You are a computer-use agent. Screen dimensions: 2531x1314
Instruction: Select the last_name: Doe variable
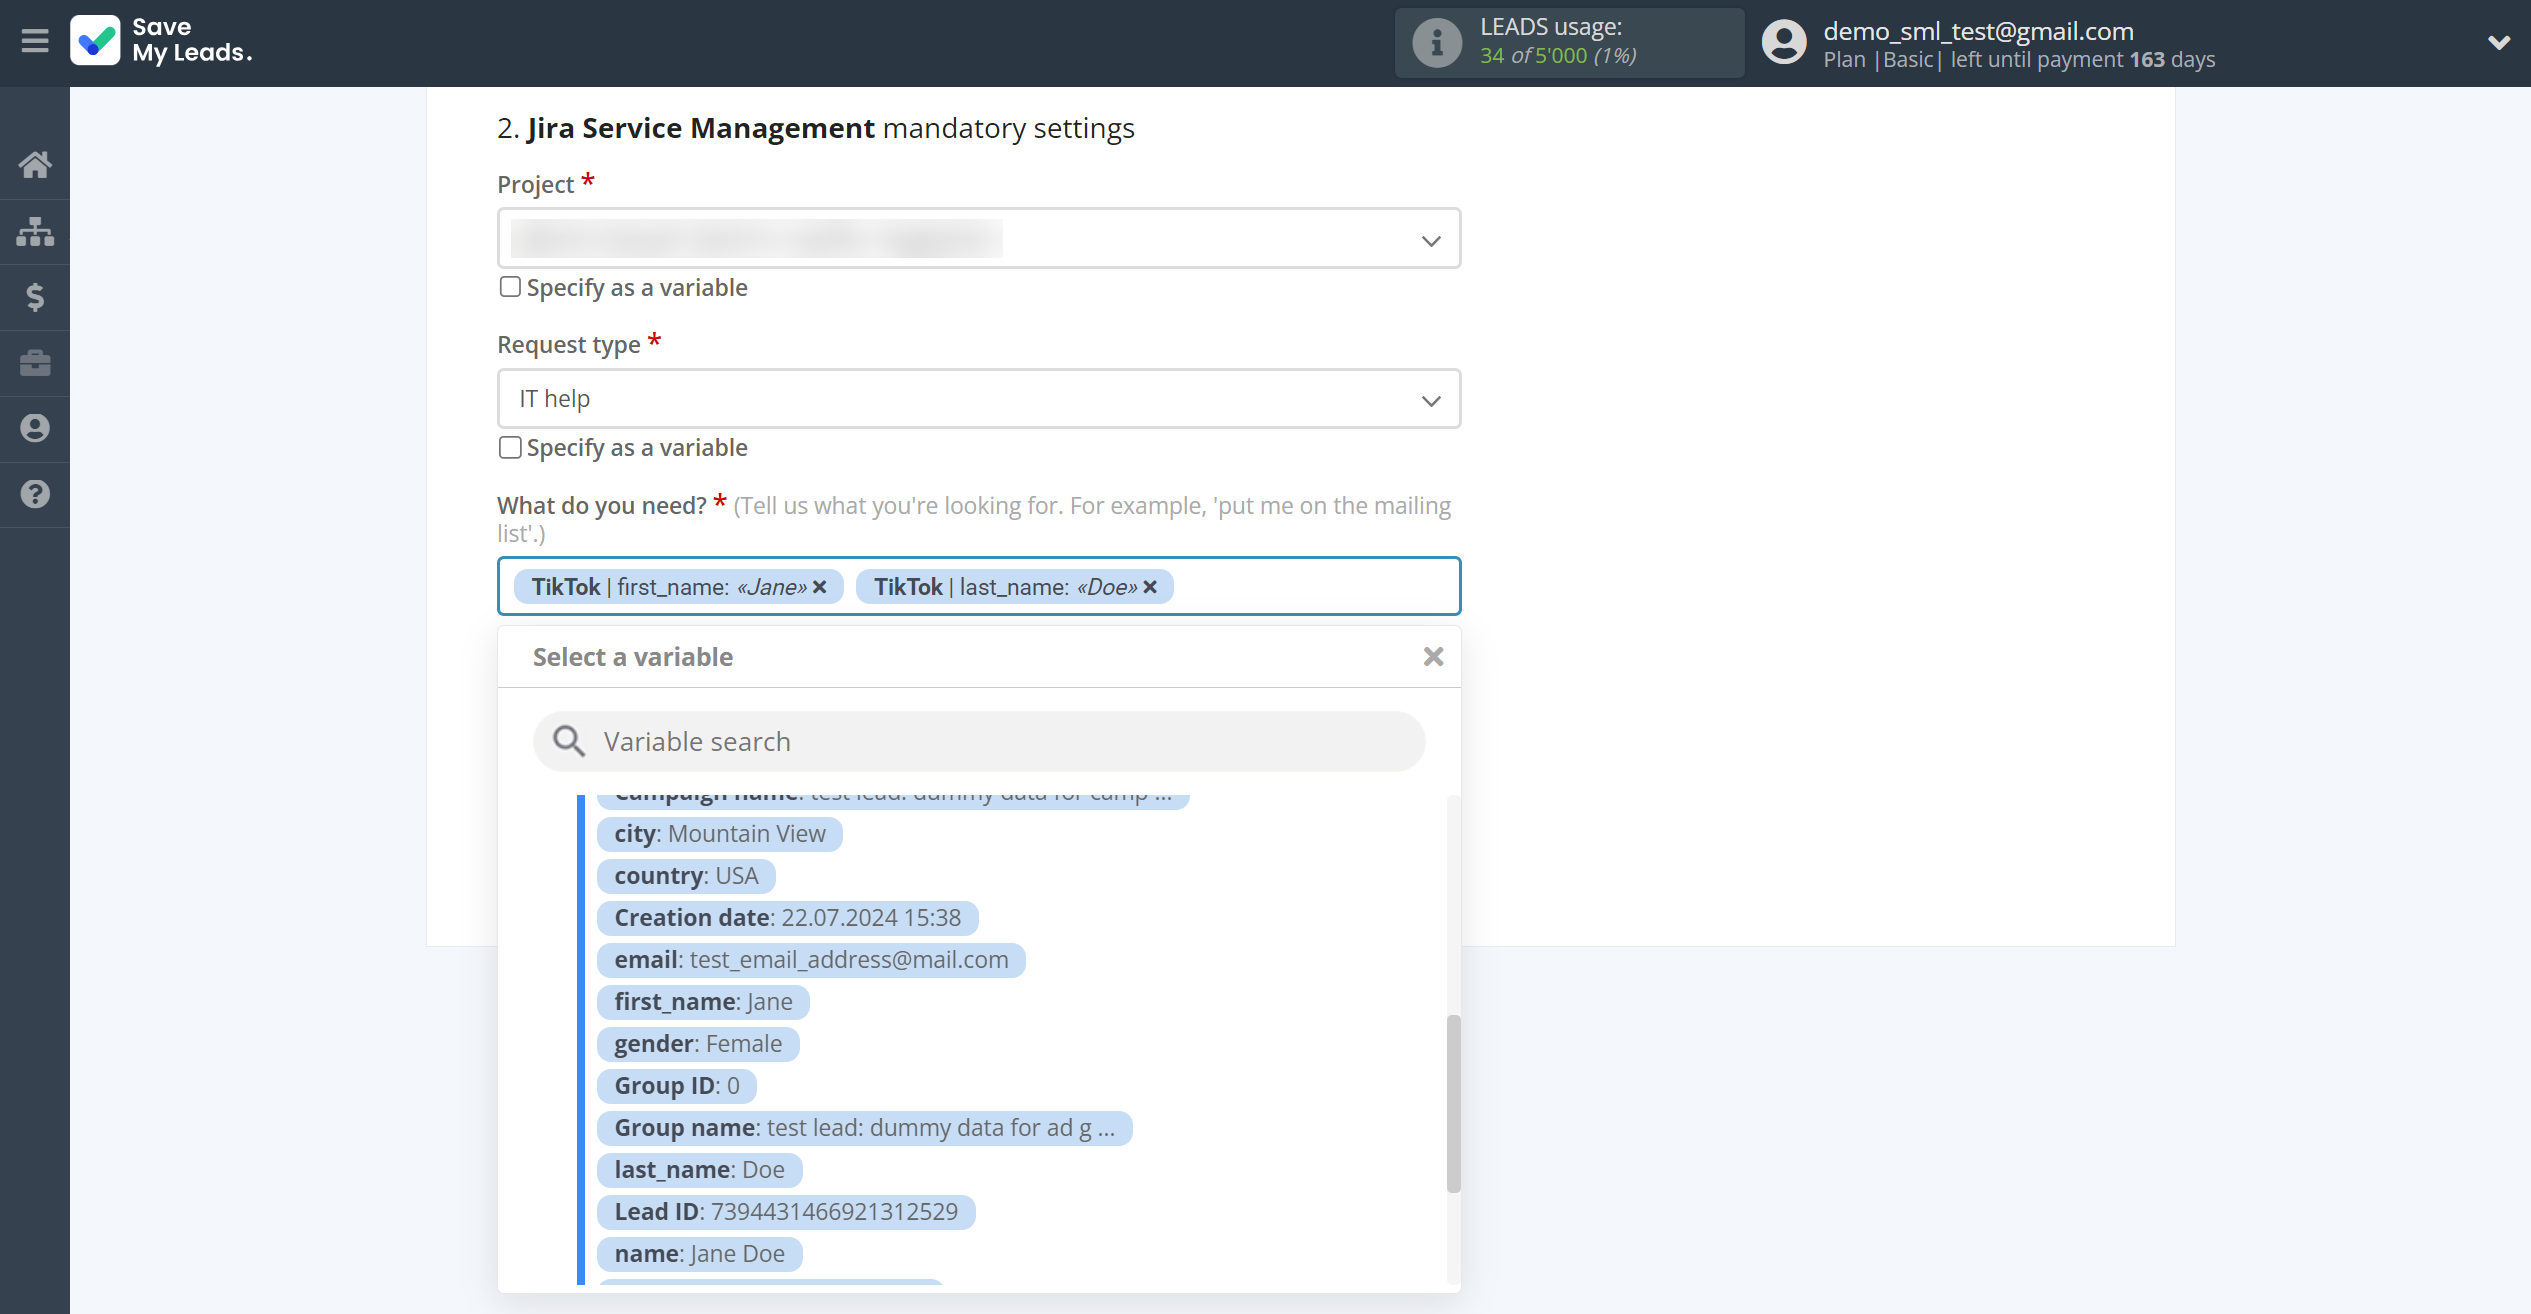pos(699,1170)
